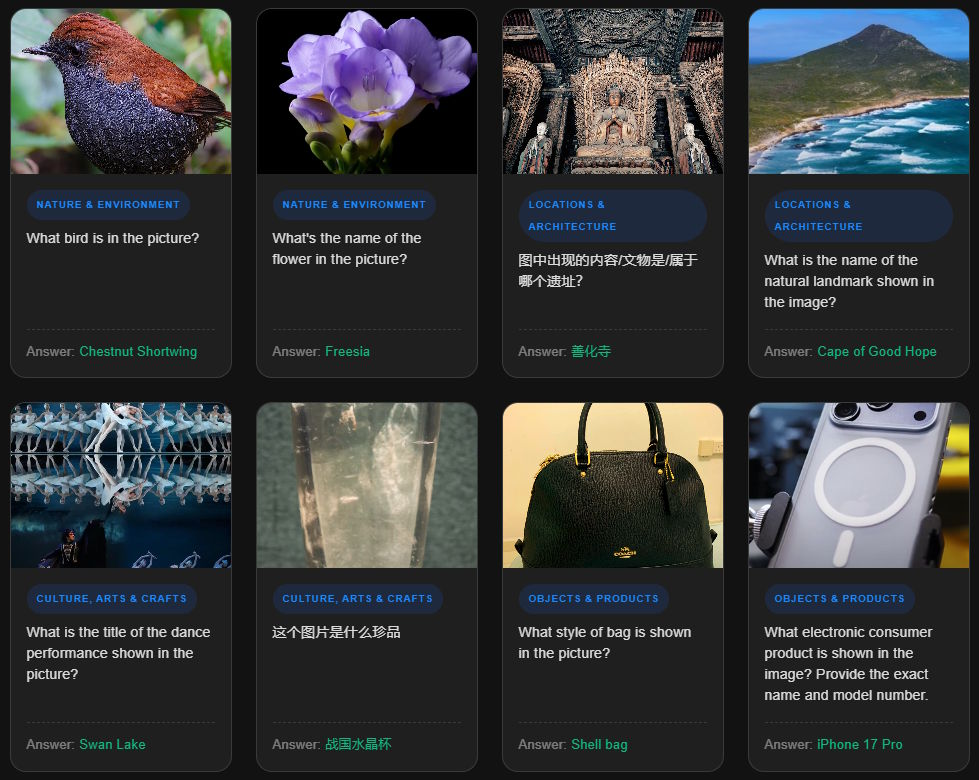Click the chestnut bird photo thumbnail
This screenshot has height=780, width=979.
[x=121, y=92]
